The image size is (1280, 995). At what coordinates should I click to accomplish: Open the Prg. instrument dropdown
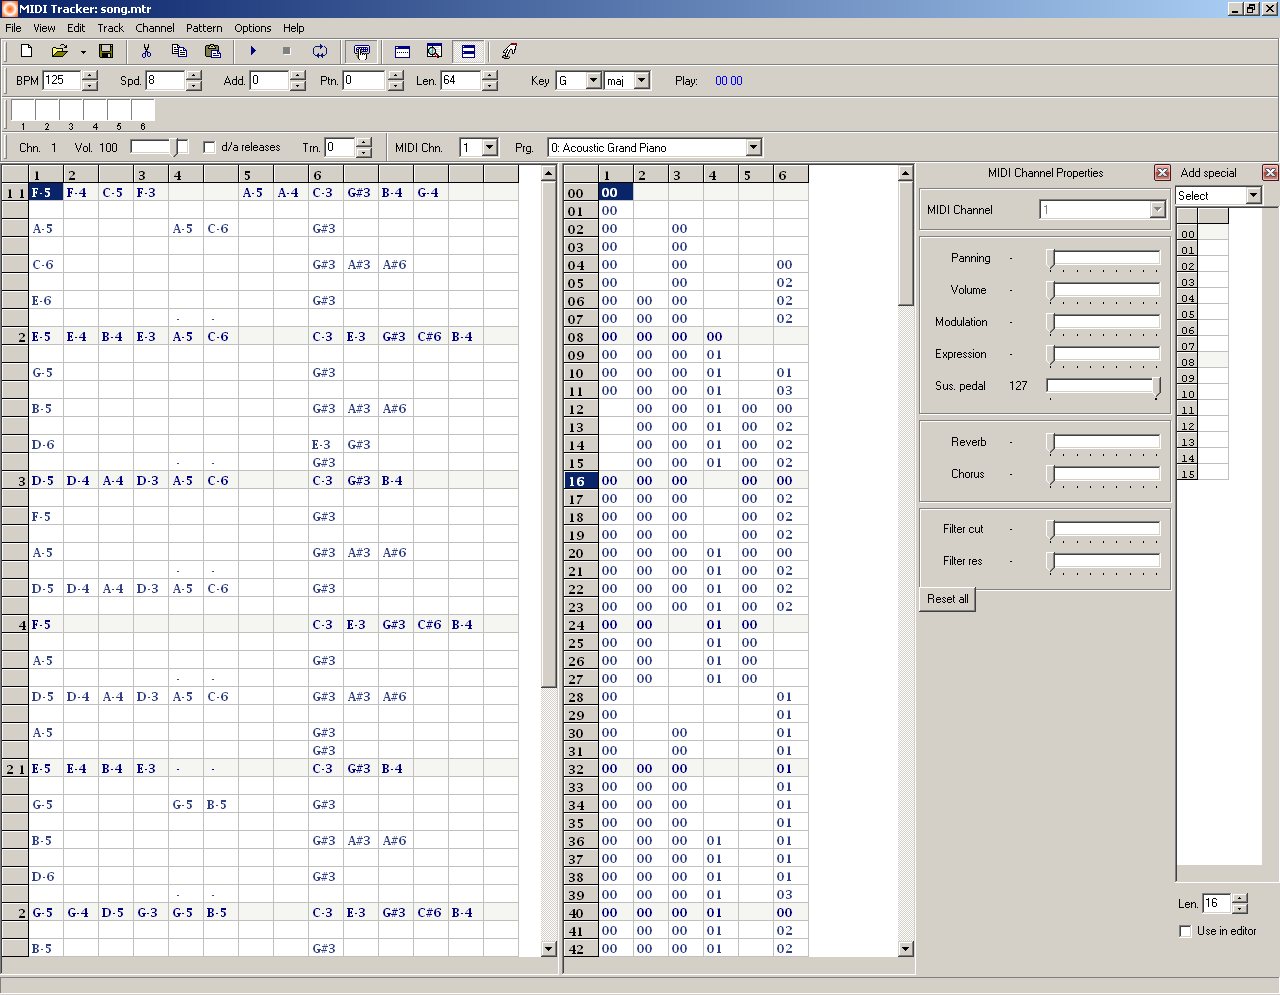click(x=755, y=147)
